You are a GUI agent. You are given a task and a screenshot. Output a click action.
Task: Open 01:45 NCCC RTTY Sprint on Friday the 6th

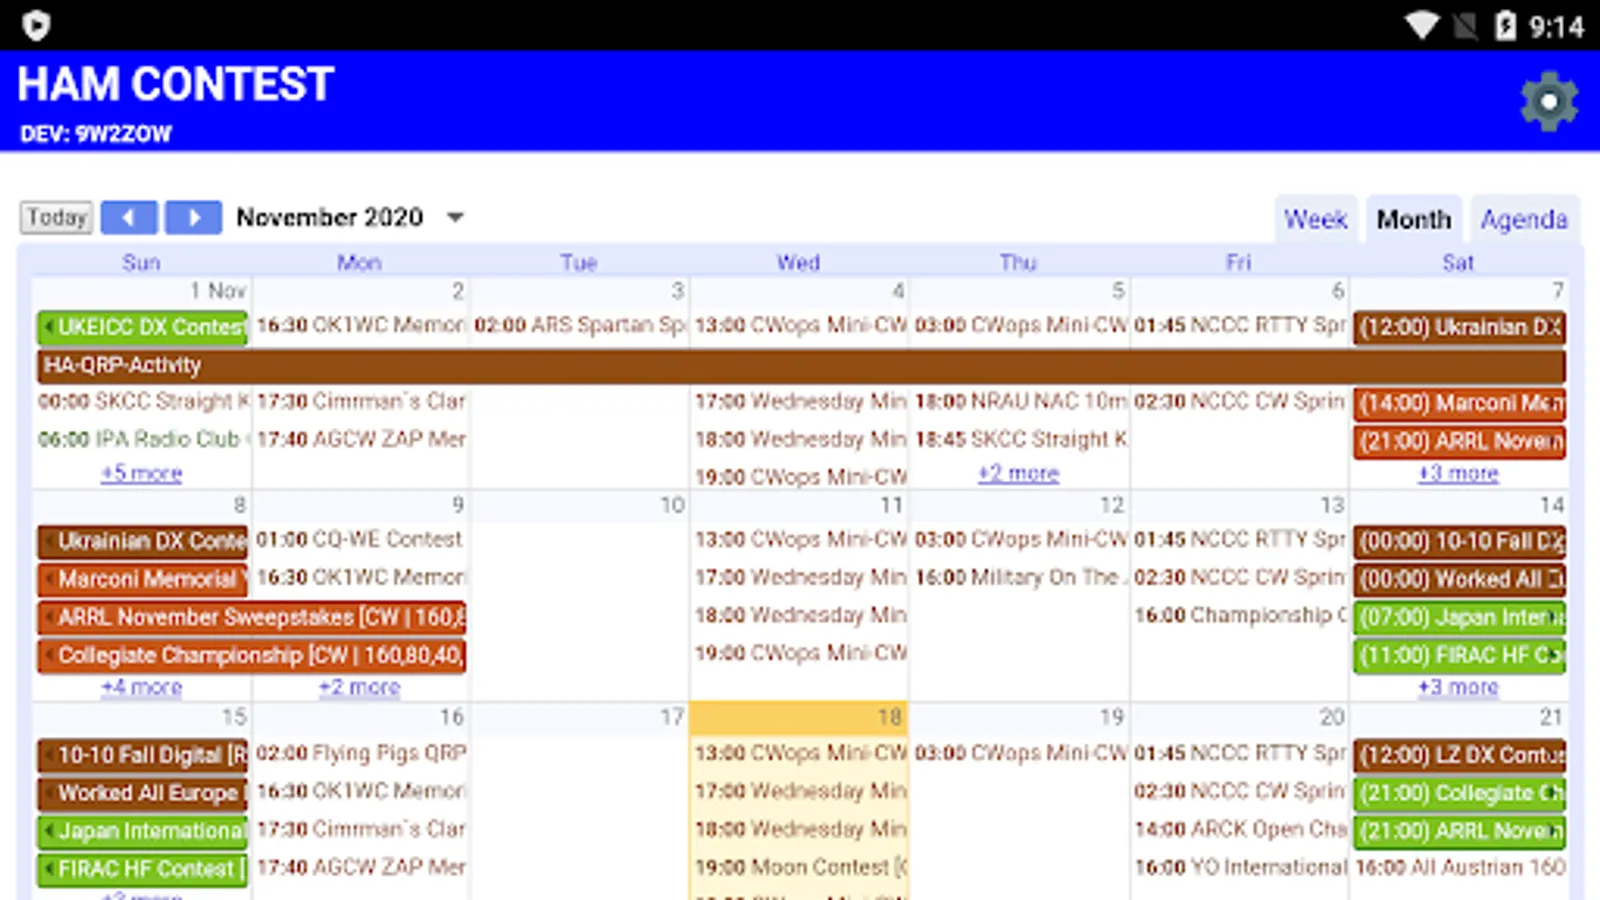(1240, 325)
